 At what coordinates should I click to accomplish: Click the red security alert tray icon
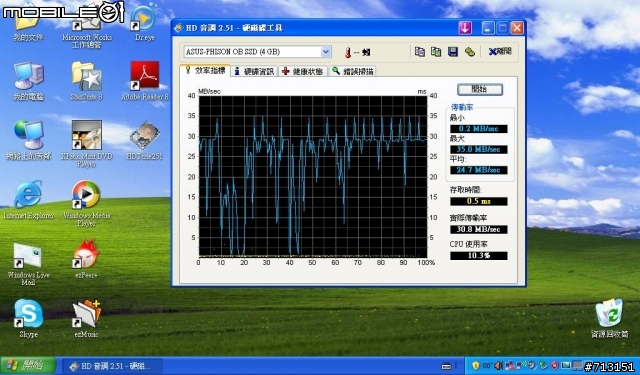click(x=554, y=366)
